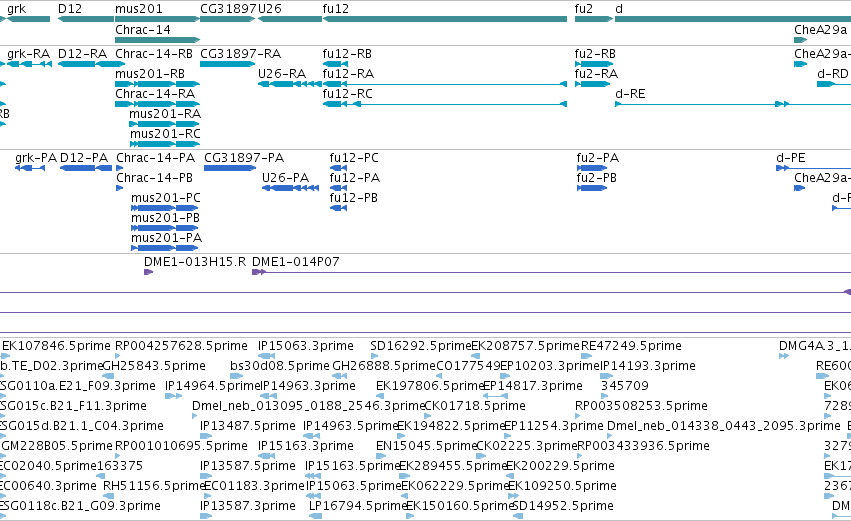The height and width of the screenshot is (521, 851).
Task: Select the fu2 gene label
Action: [584, 9]
